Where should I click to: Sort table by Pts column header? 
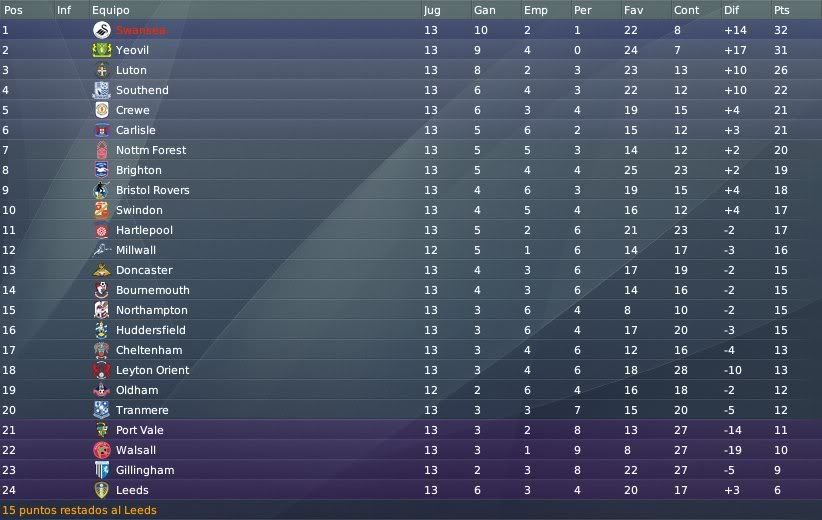click(x=782, y=10)
